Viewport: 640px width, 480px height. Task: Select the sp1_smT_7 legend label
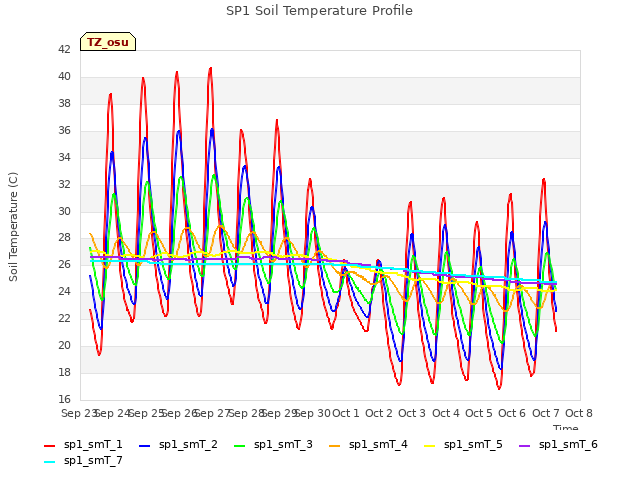(93, 460)
